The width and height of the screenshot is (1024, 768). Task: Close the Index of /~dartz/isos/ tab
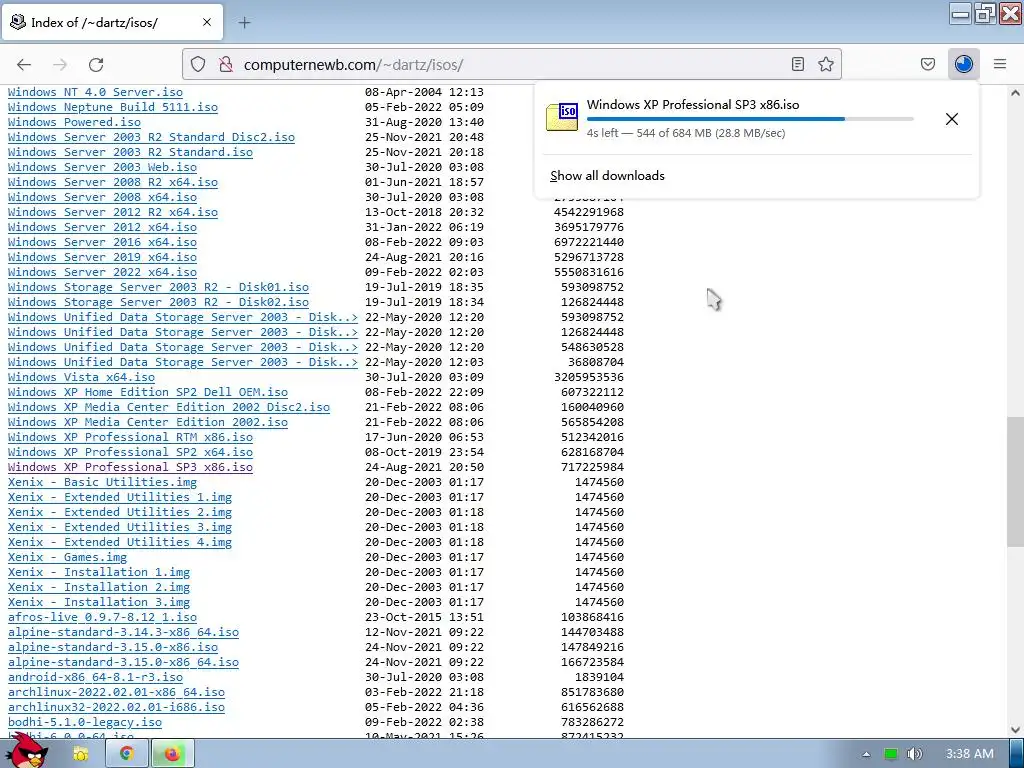206,22
